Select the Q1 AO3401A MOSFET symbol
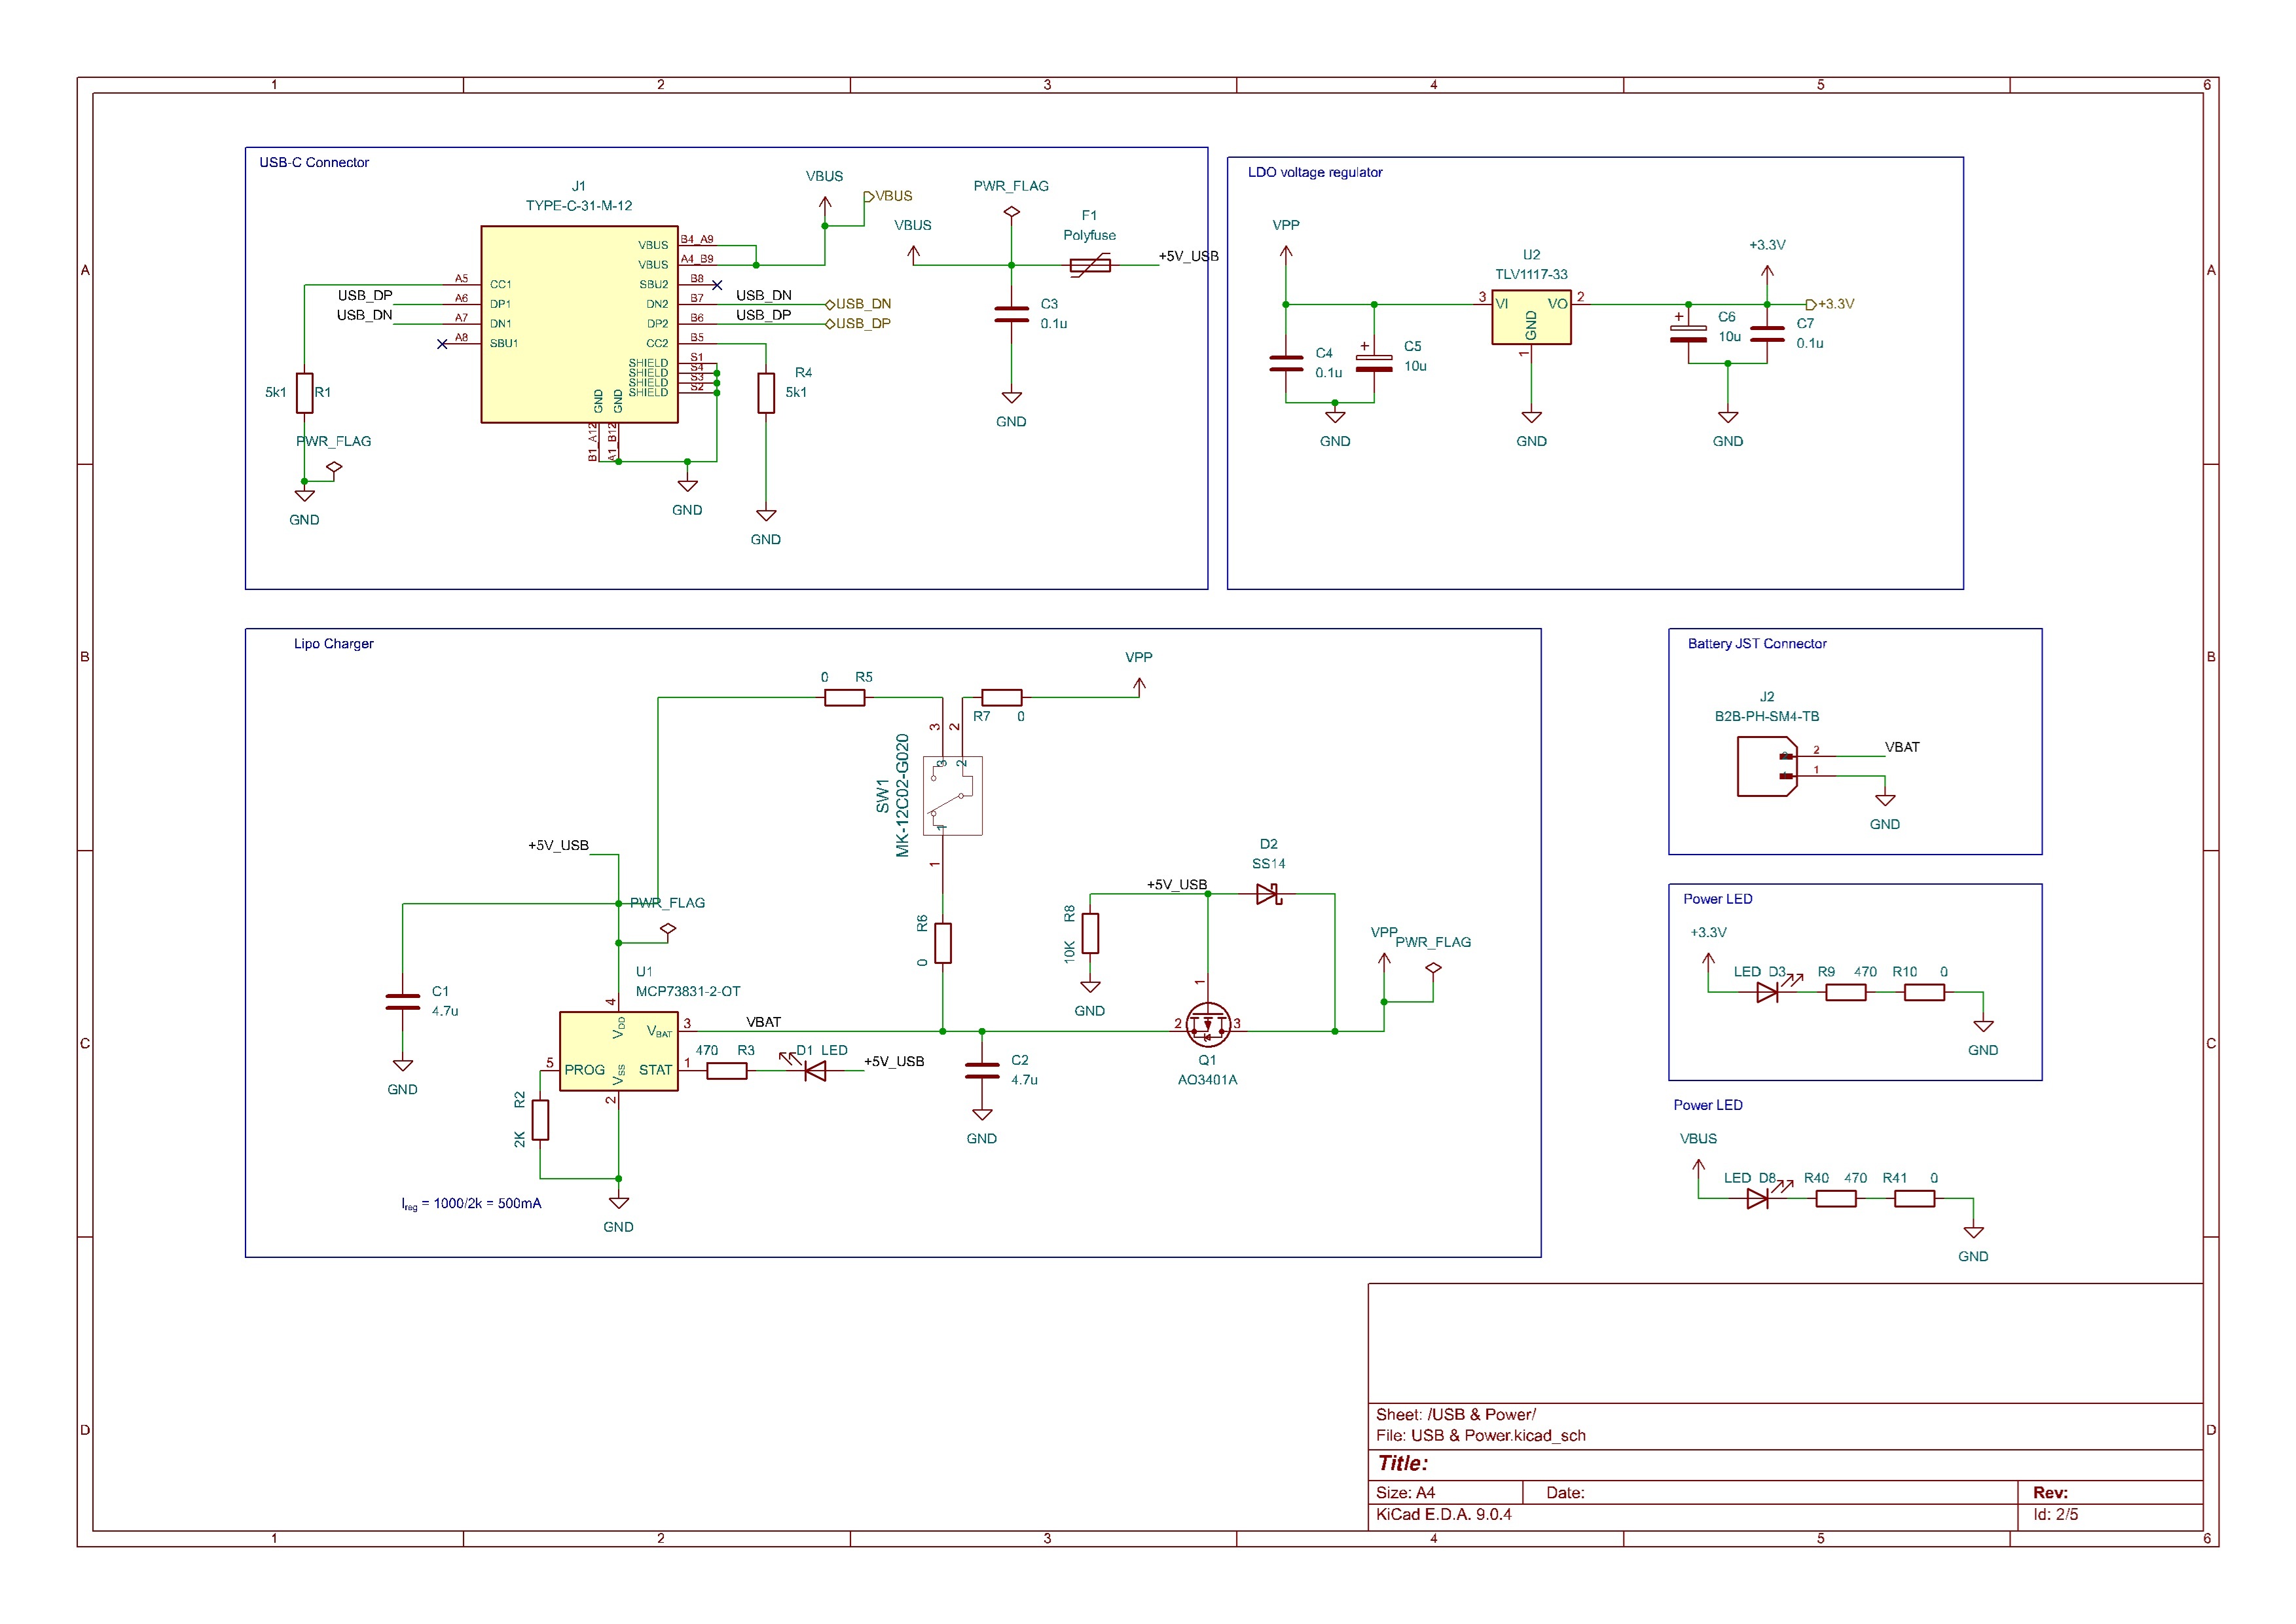Image resolution: width=2296 pixels, height=1624 pixels. pyautogui.click(x=1208, y=1024)
